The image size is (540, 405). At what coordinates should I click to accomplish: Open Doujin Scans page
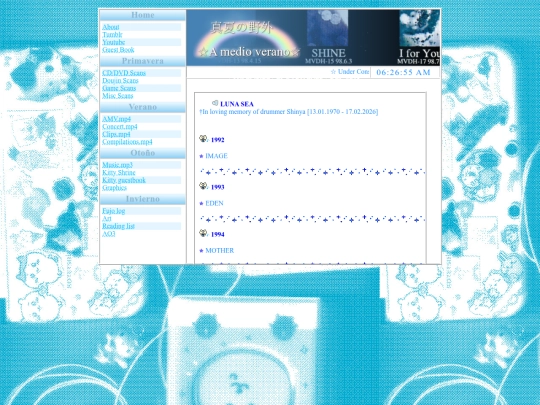120,80
